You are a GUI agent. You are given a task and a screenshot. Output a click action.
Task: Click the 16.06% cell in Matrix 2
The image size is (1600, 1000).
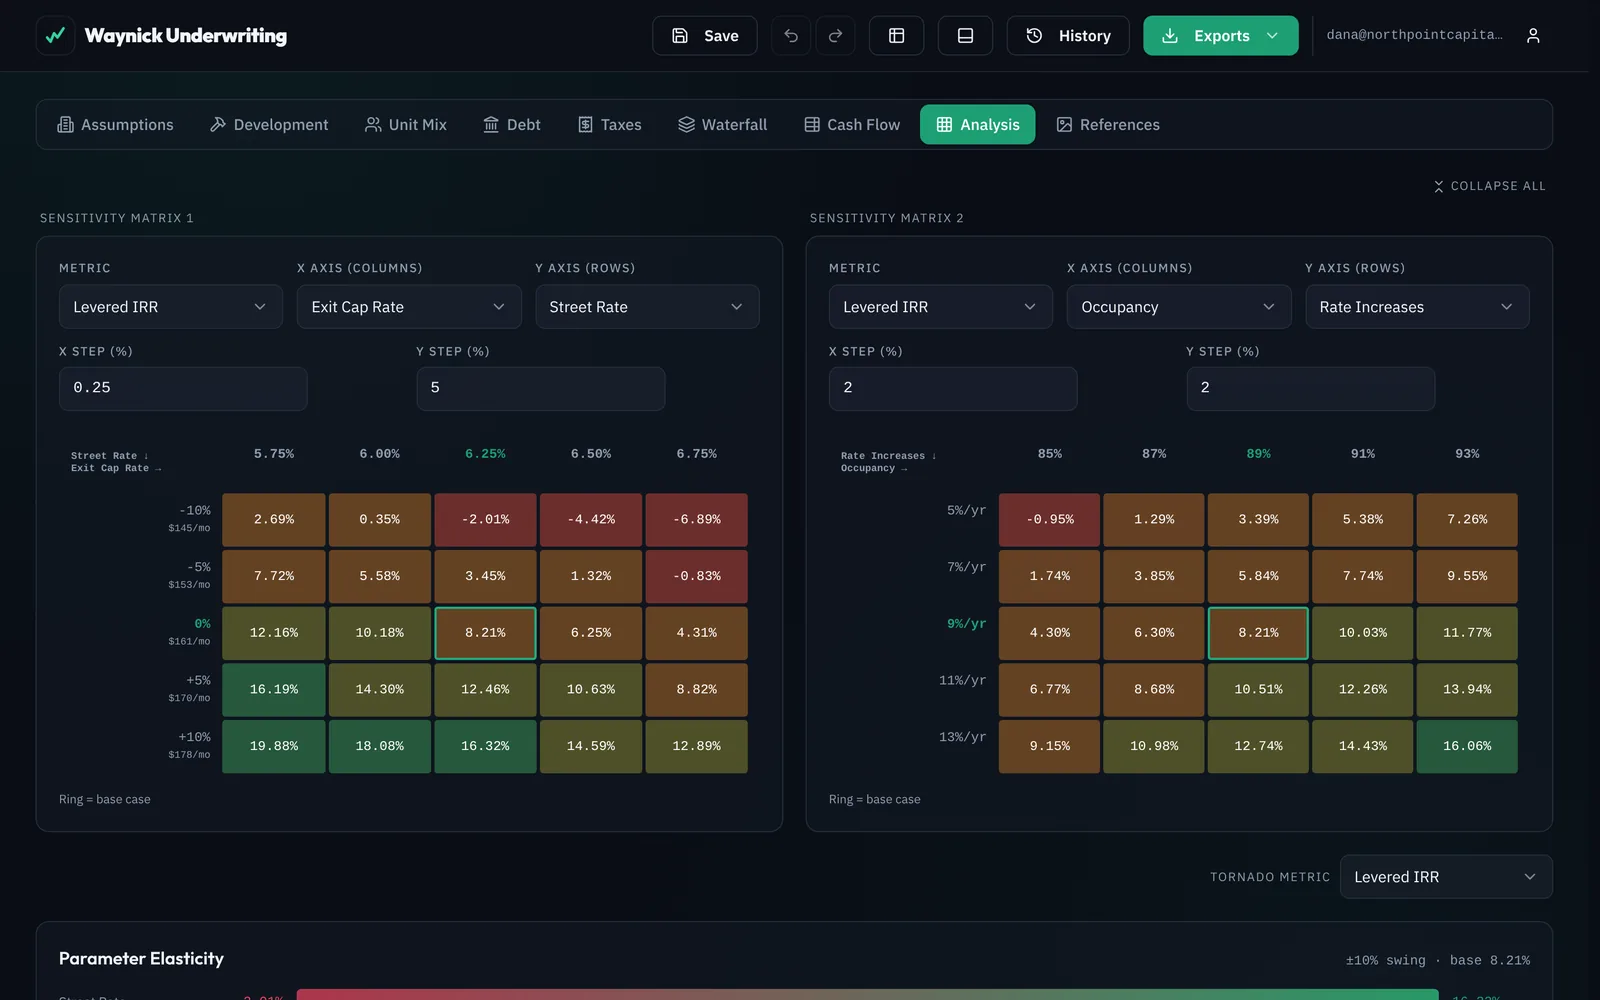click(1467, 746)
